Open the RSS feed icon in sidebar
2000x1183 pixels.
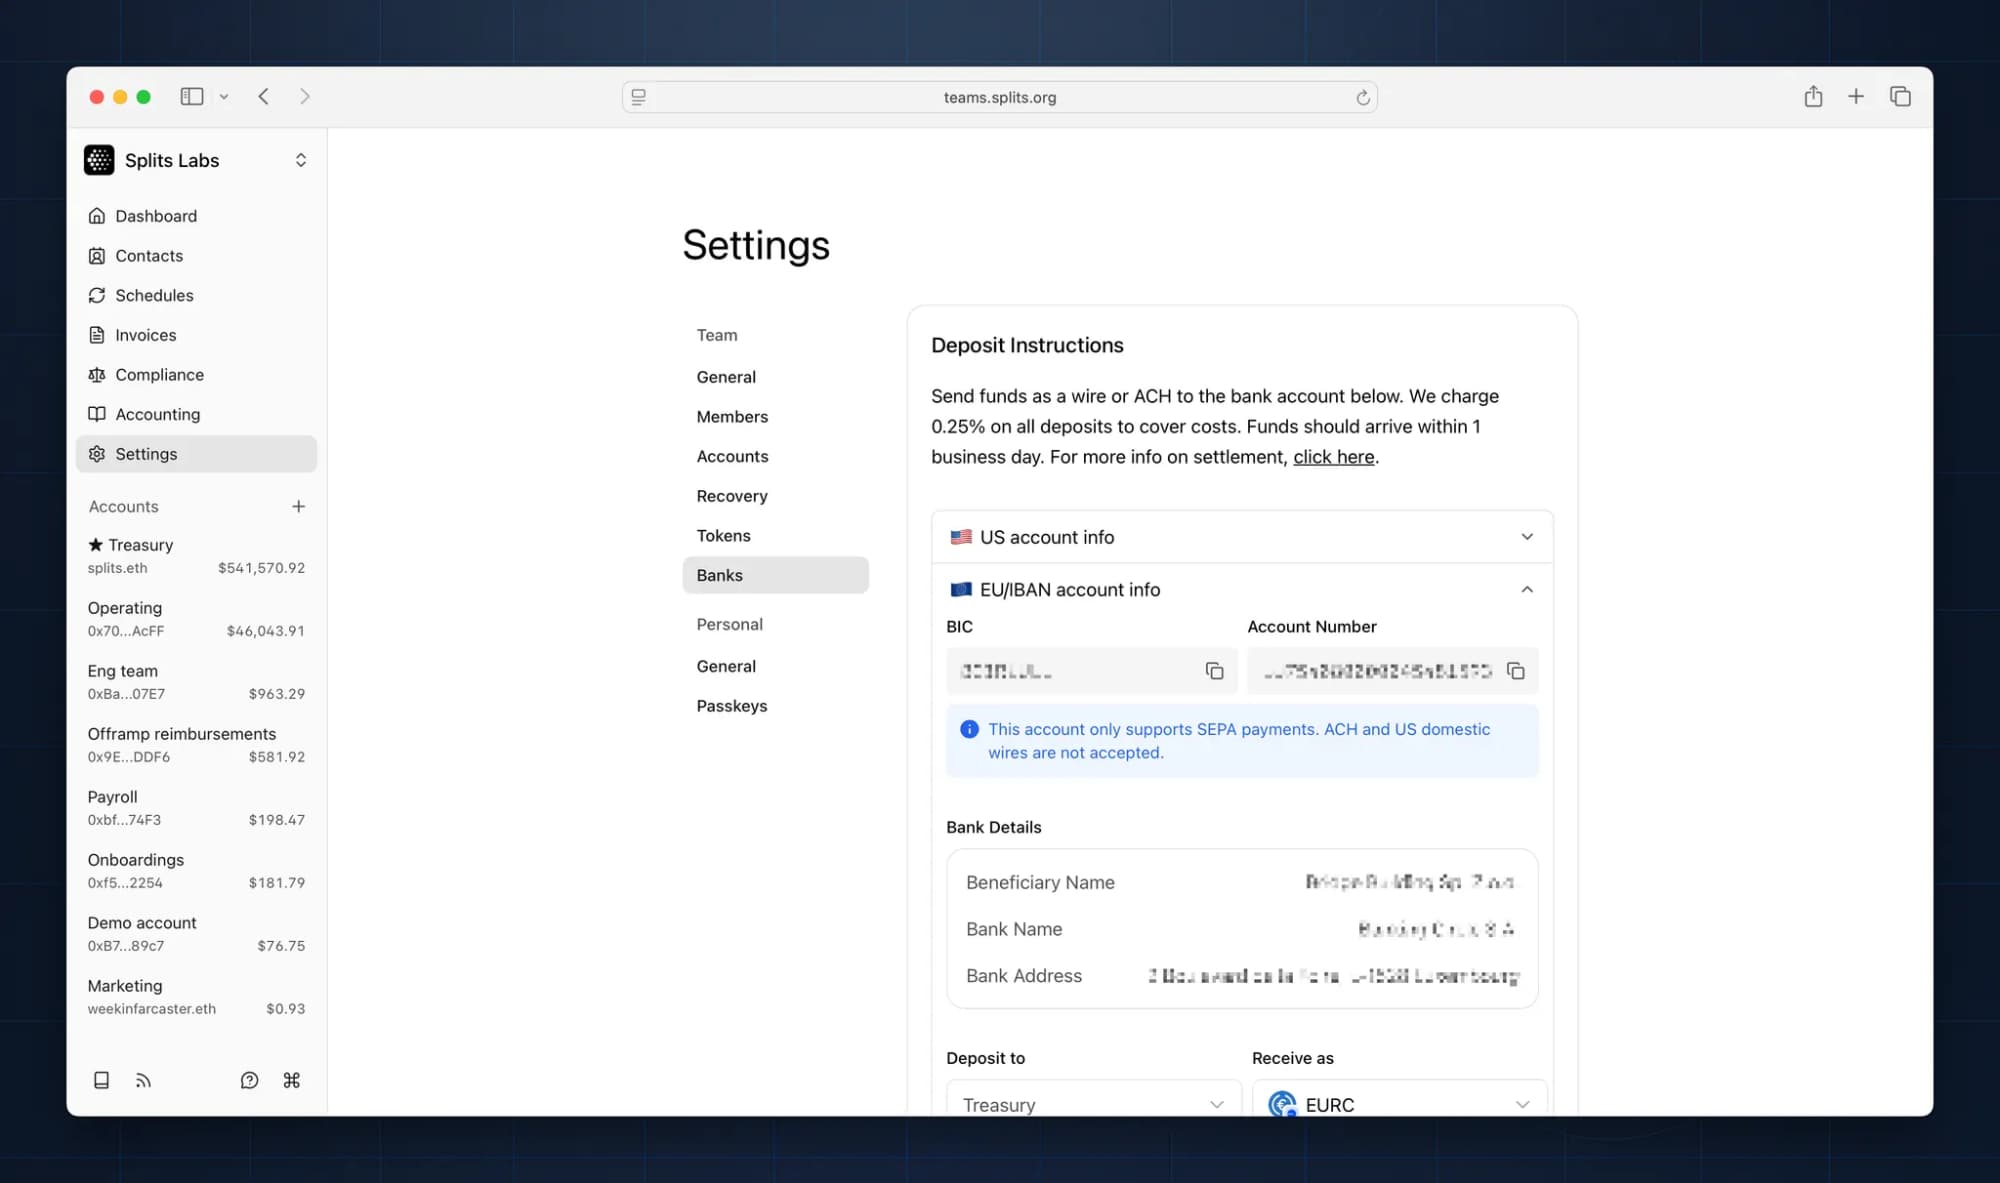(143, 1080)
